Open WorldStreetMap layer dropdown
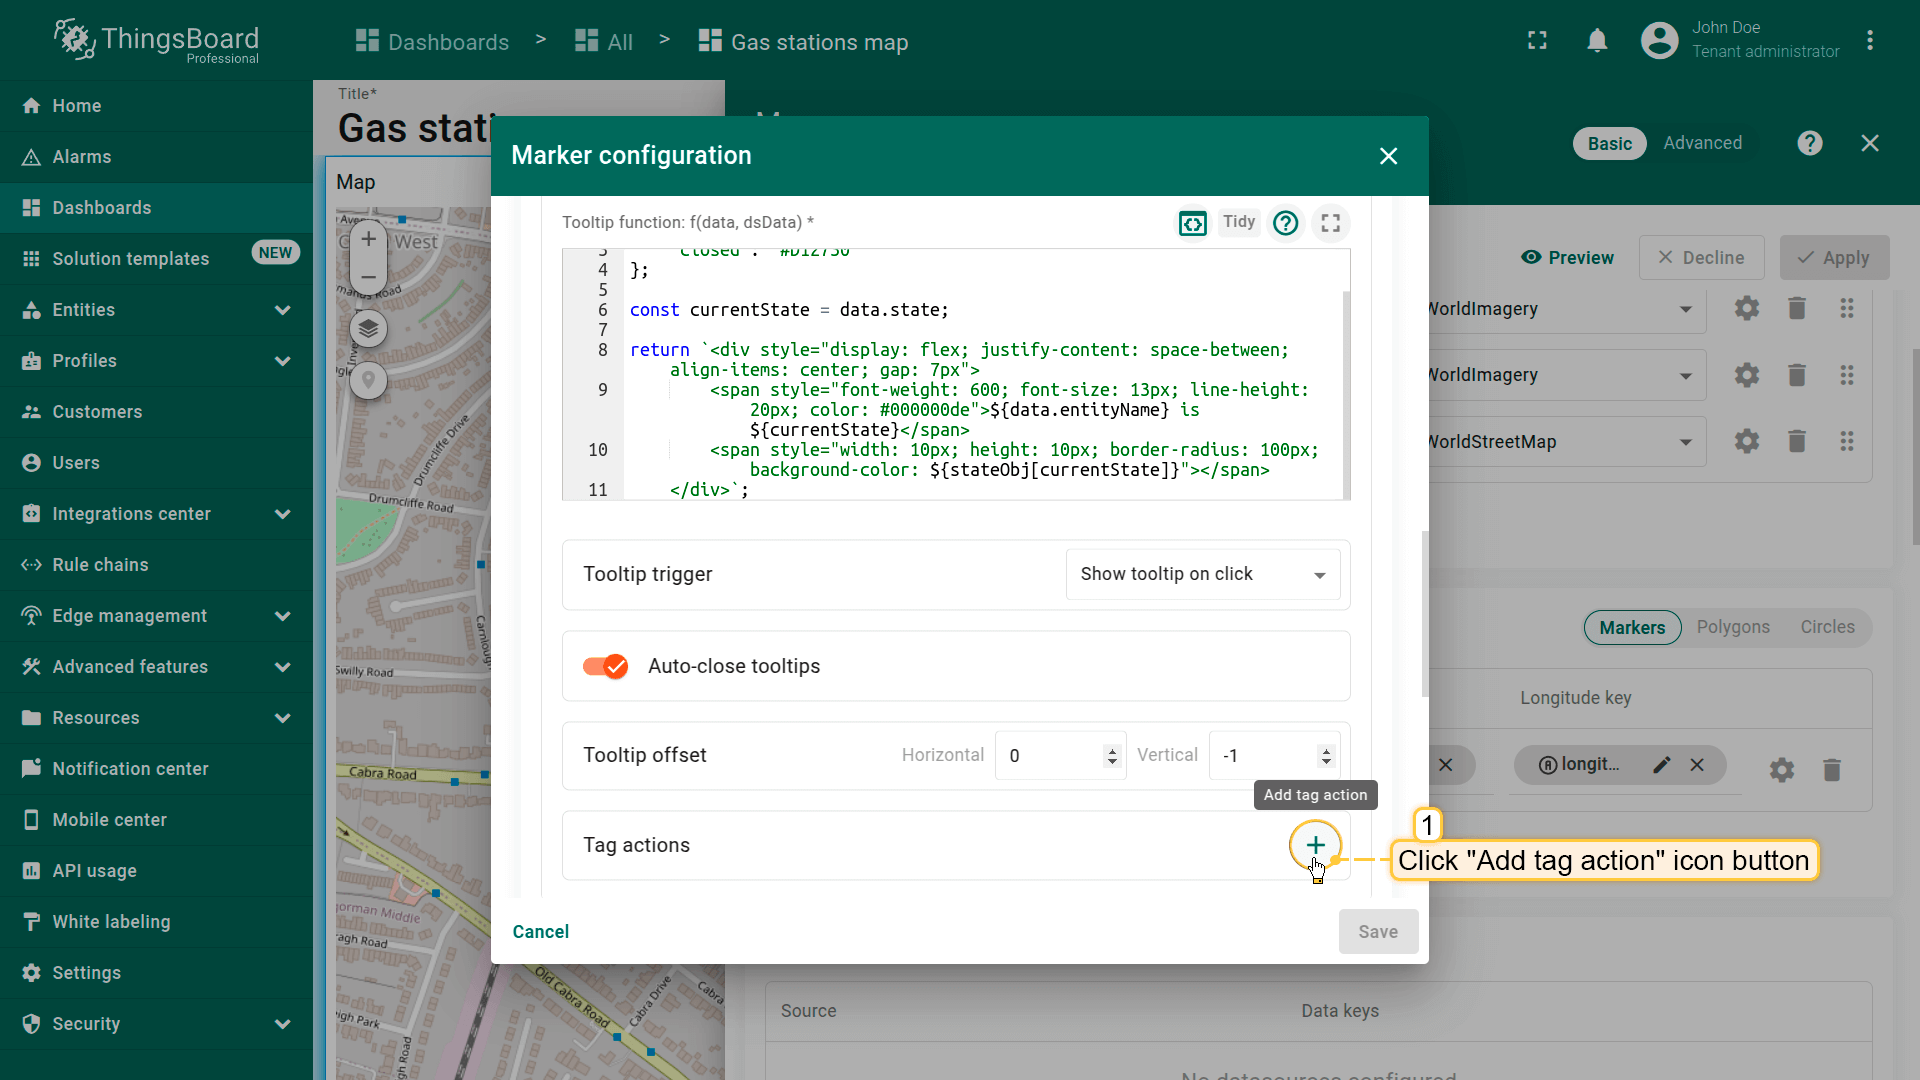 point(1684,442)
